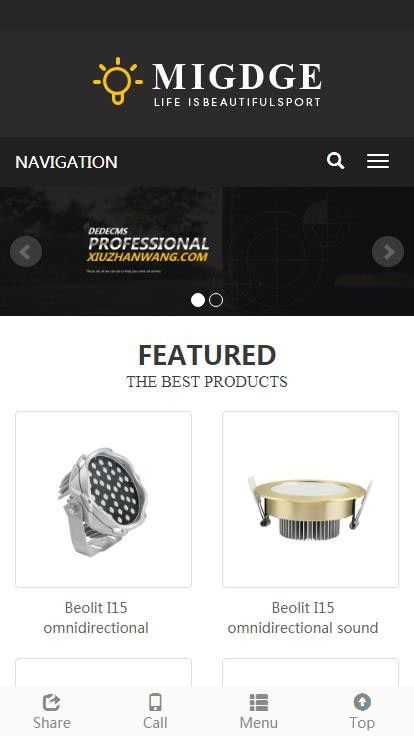The width and height of the screenshot is (414, 736).
Task: Select the first carousel dot indicator
Action: coord(198,300)
